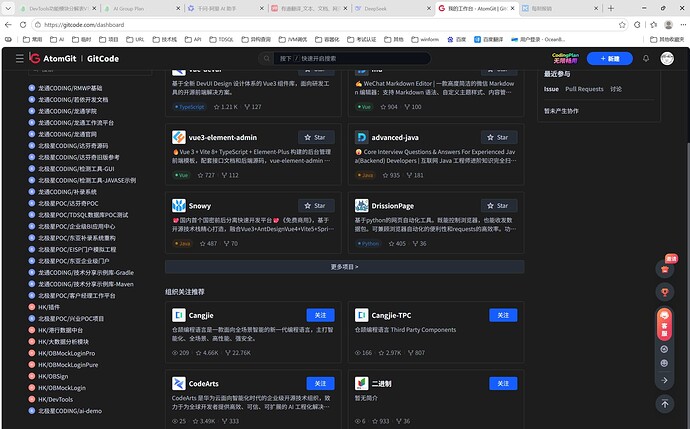Click the browser refresh icon
Viewport: 690px width, 429px height.
(x=23, y=25)
